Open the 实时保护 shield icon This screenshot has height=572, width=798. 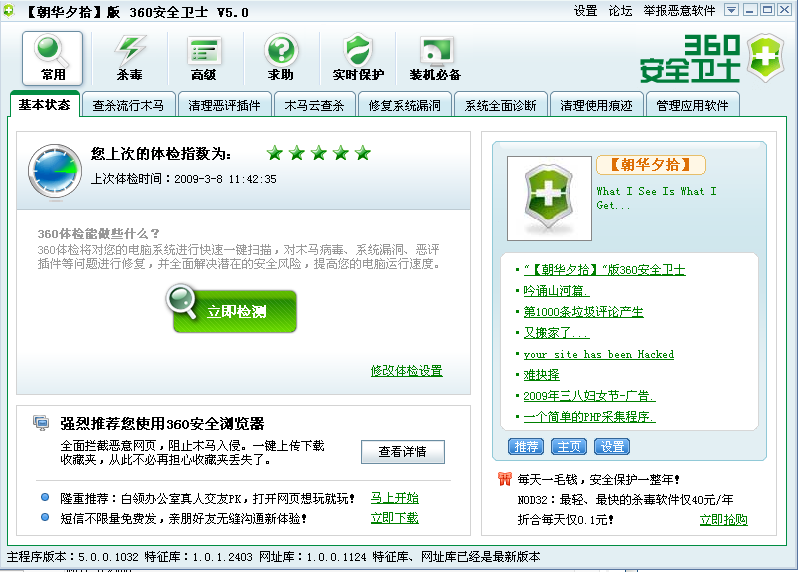tap(358, 58)
